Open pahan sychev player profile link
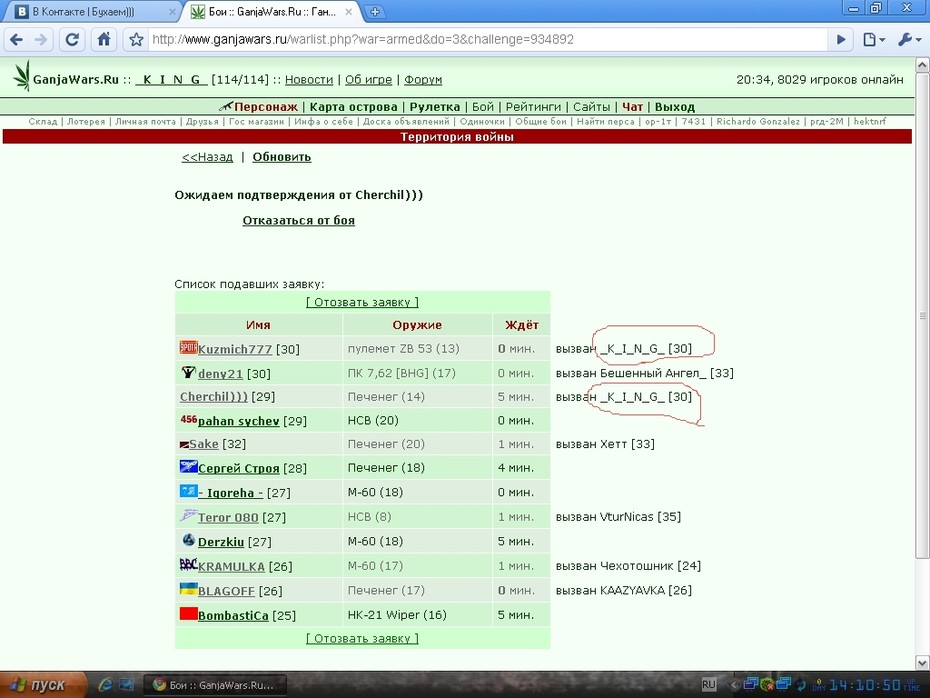 [x=238, y=421]
